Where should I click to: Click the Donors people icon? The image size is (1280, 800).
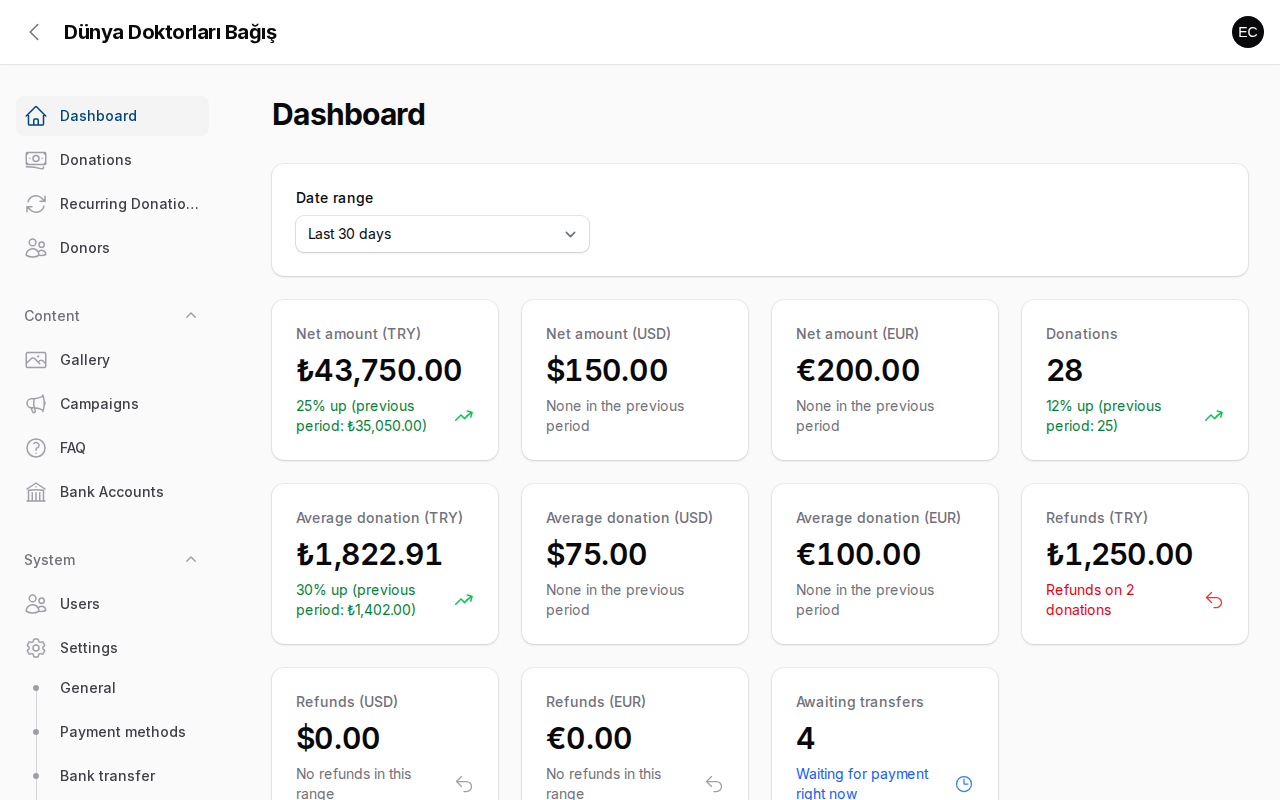[x=36, y=248]
